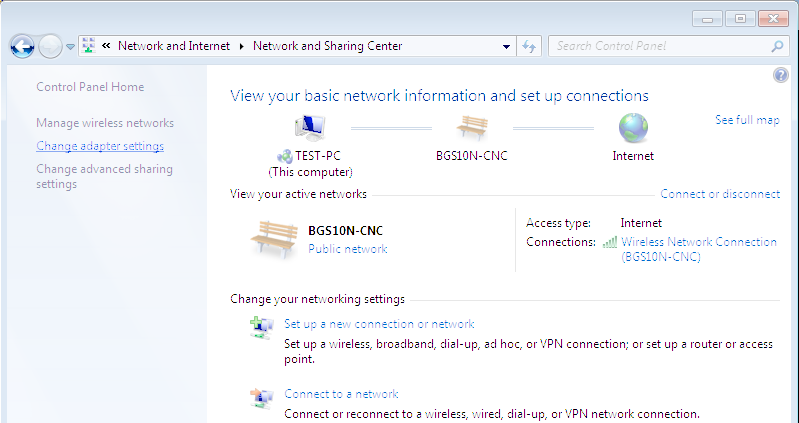The height and width of the screenshot is (423, 799).
Task: Click Change adapter settings link
Action: [100, 146]
